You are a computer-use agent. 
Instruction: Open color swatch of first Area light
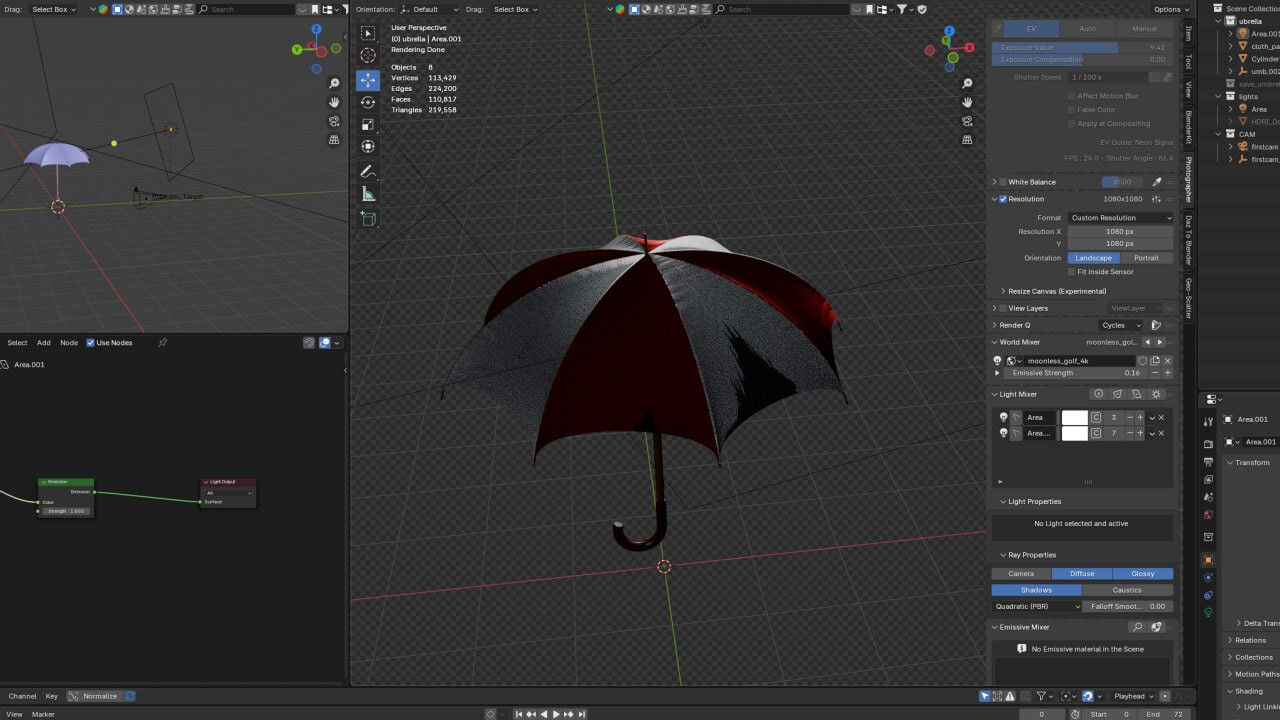[x=1074, y=417]
